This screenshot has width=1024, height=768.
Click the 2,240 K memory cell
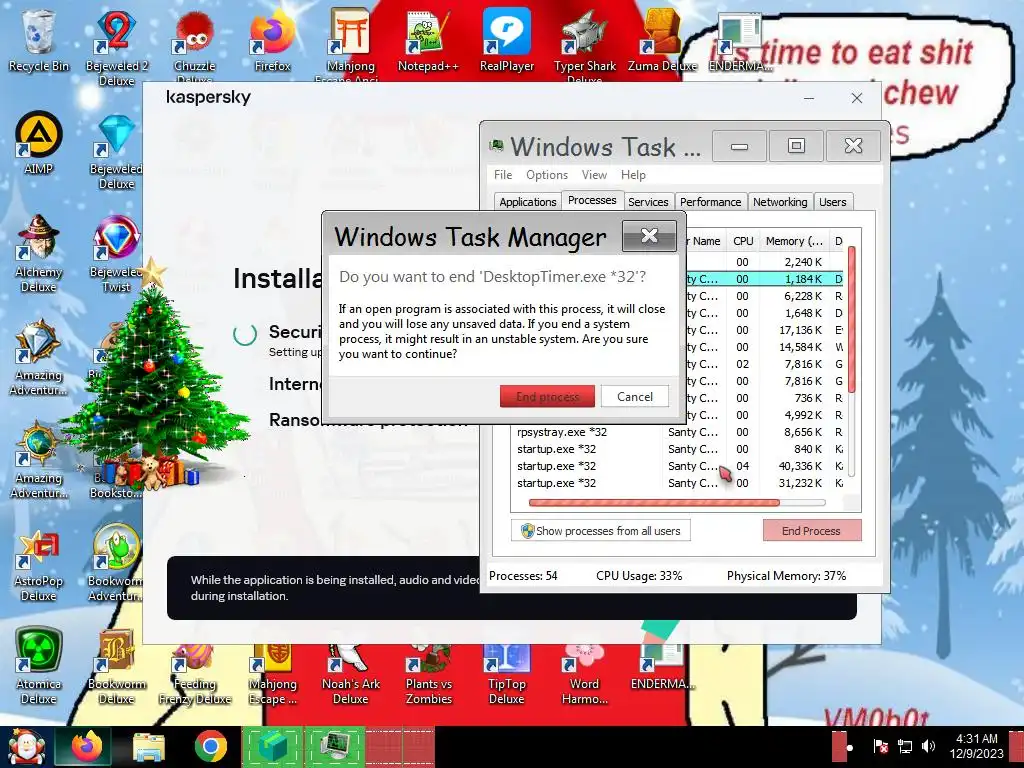pyautogui.click(x=803, y=262)
